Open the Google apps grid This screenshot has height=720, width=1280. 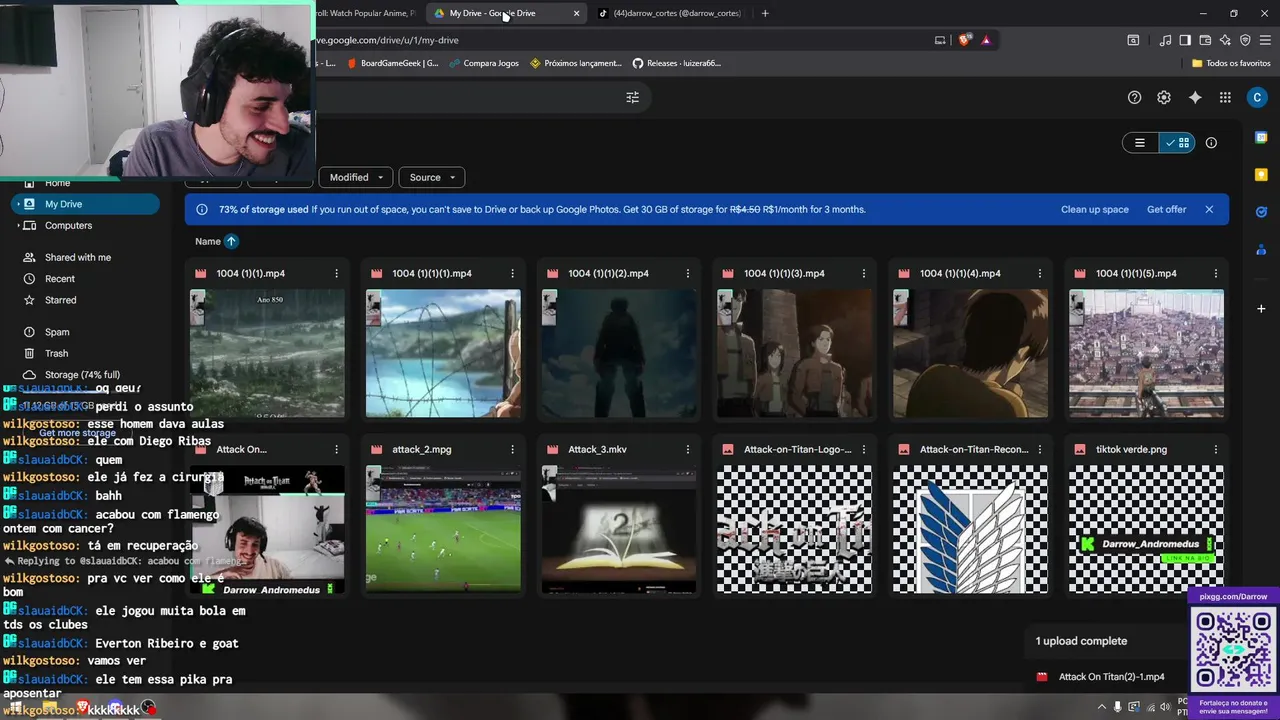1225,97
